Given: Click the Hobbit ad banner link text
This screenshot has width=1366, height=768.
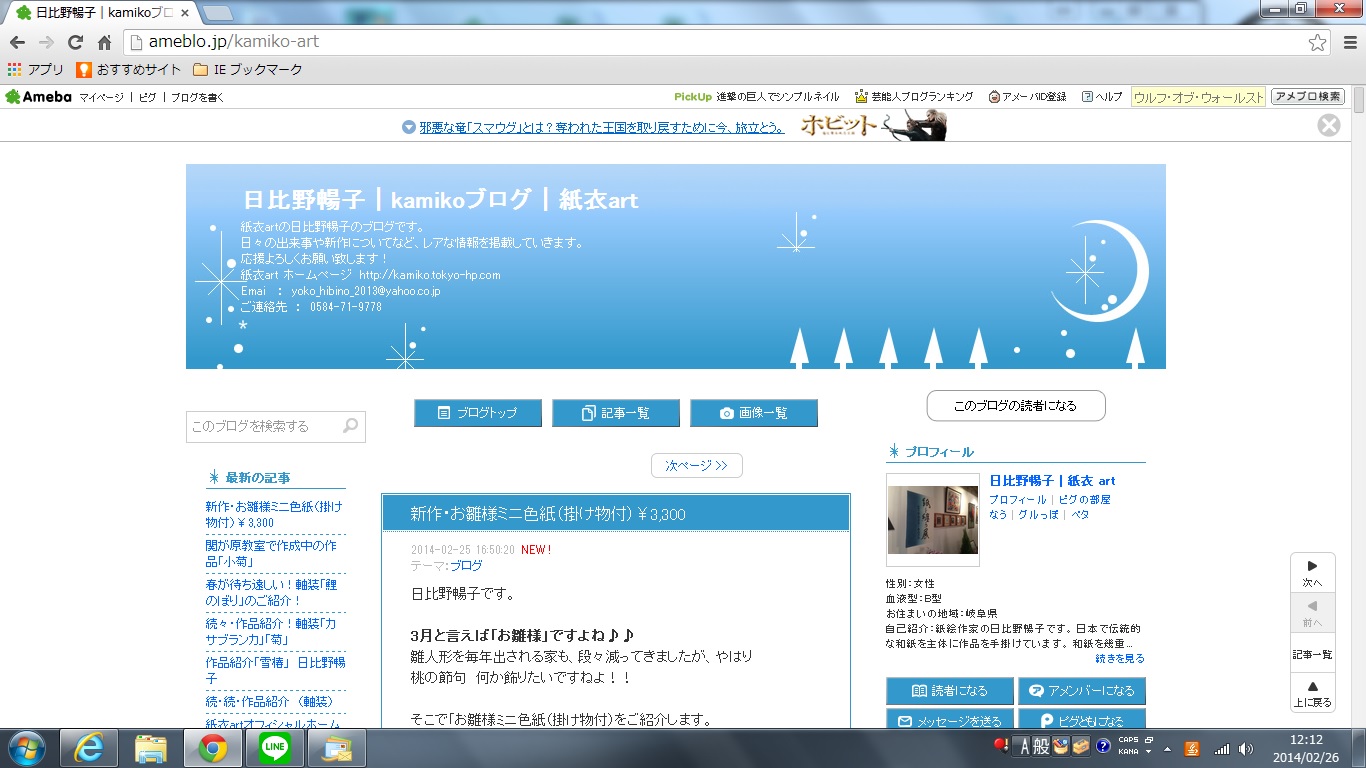Looking at the screenshot, I should coord(602,127).
